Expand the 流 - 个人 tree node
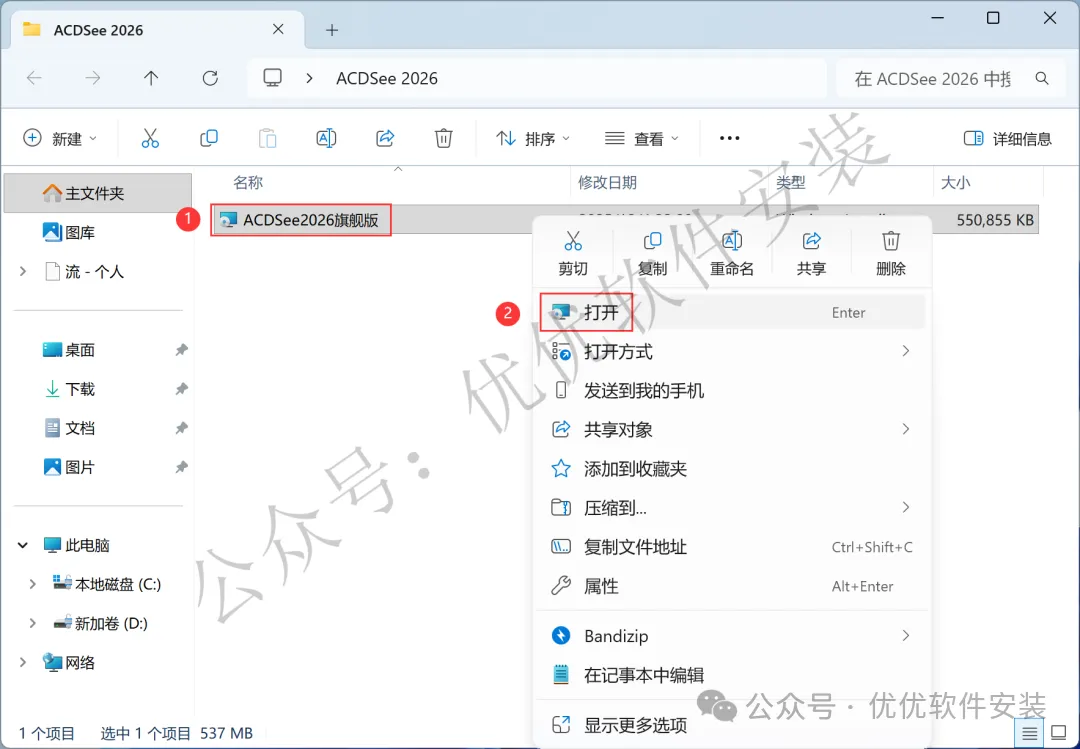 pyautogui.click(x=23, y=271)
